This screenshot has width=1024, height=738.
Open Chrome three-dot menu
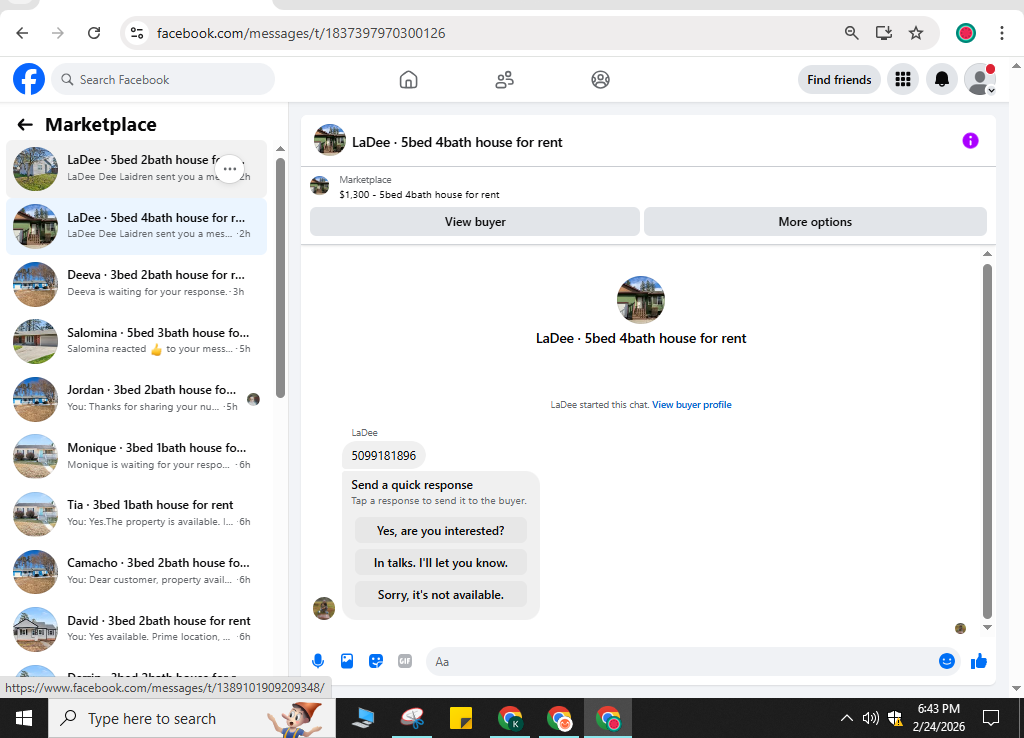click(1001, 33)
